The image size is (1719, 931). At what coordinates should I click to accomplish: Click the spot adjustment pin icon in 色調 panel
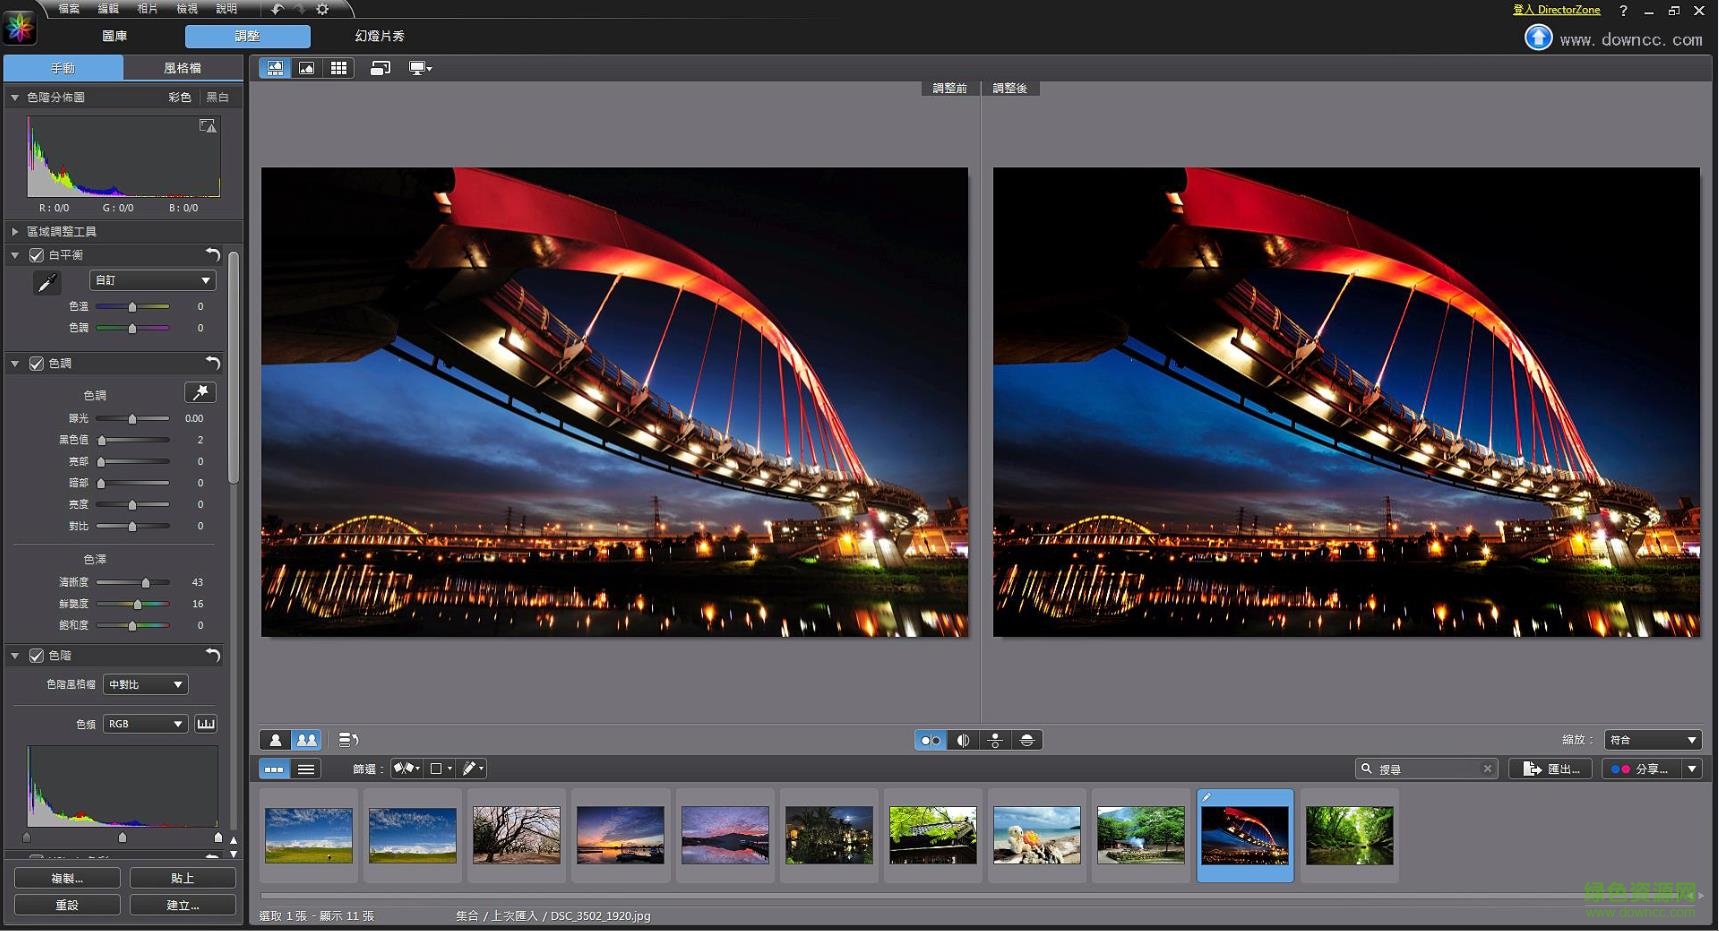200,392
